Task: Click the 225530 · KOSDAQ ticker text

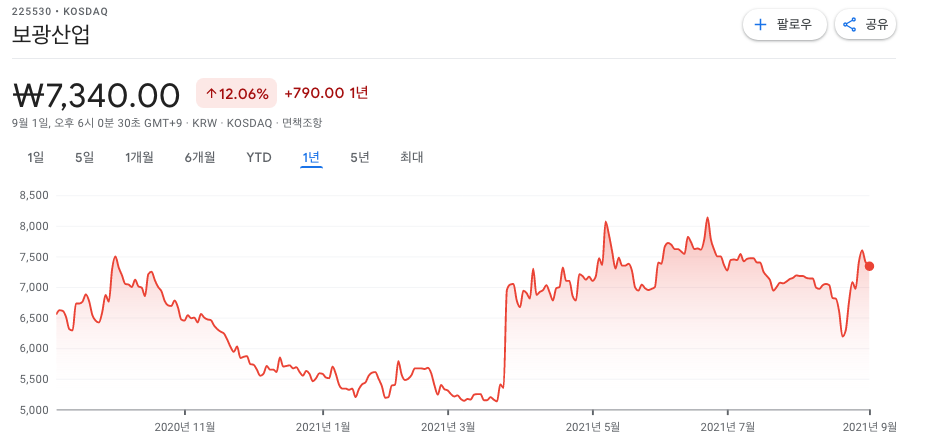Action: click(x=60, y=11)
